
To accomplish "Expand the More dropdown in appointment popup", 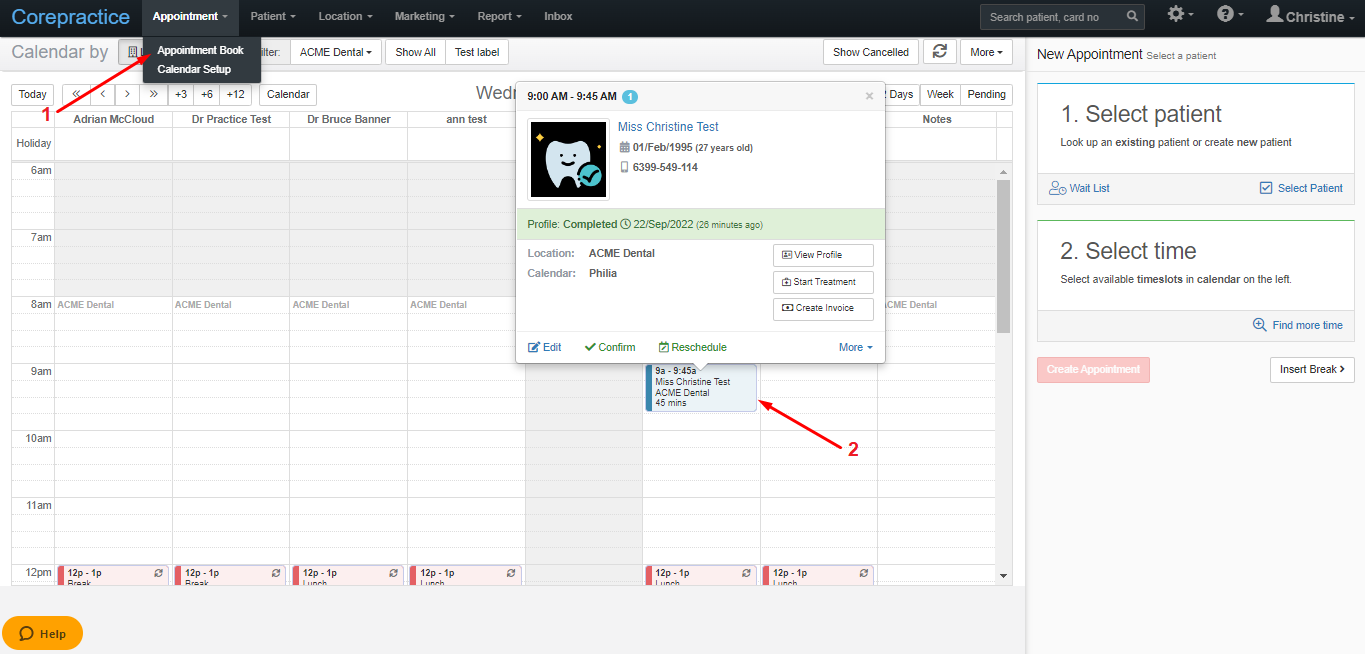I will coord(855,347).
